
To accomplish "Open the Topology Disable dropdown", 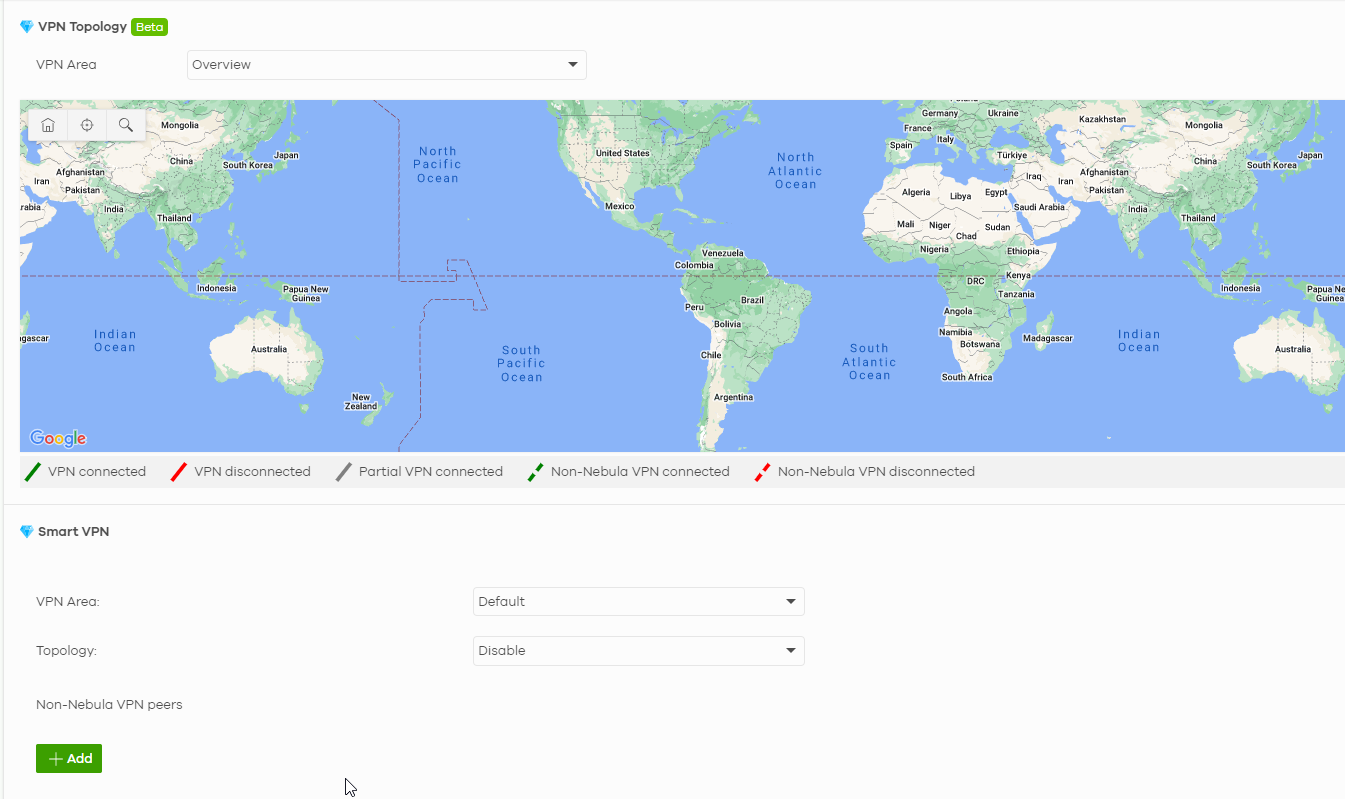I will click(638, 651).
